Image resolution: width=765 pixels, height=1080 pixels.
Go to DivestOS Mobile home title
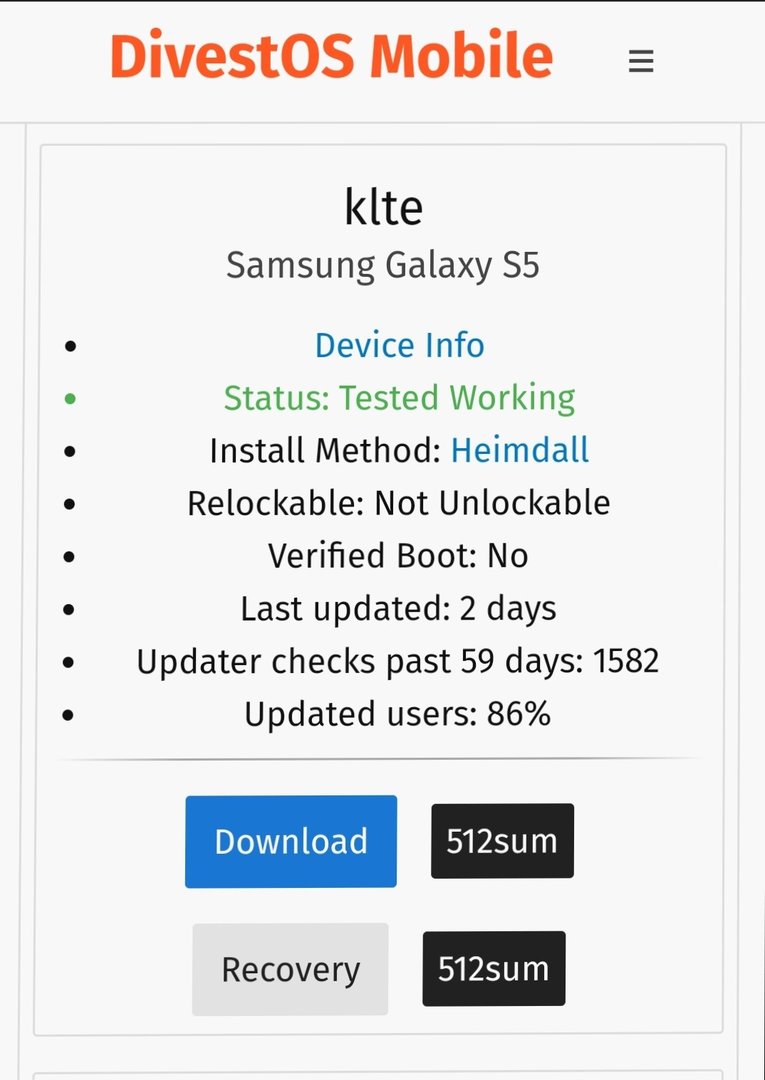[x=331, y=55]
